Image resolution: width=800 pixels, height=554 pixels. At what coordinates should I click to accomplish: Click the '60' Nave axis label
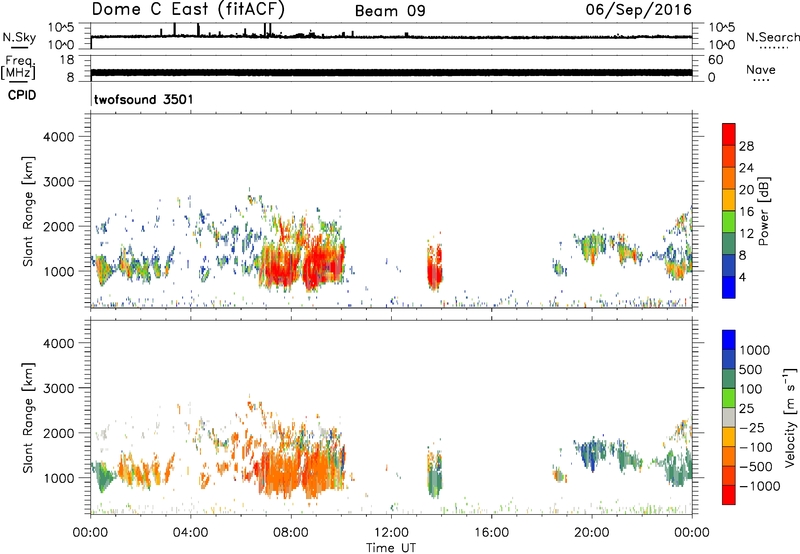coord(715,60)
